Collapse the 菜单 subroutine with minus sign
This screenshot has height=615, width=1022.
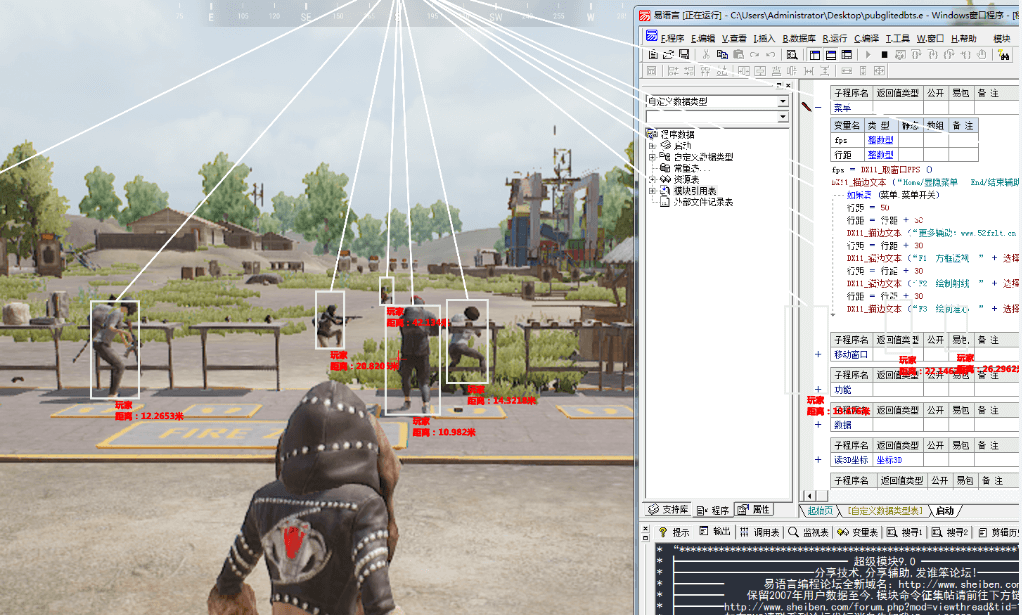click(818, 107)
